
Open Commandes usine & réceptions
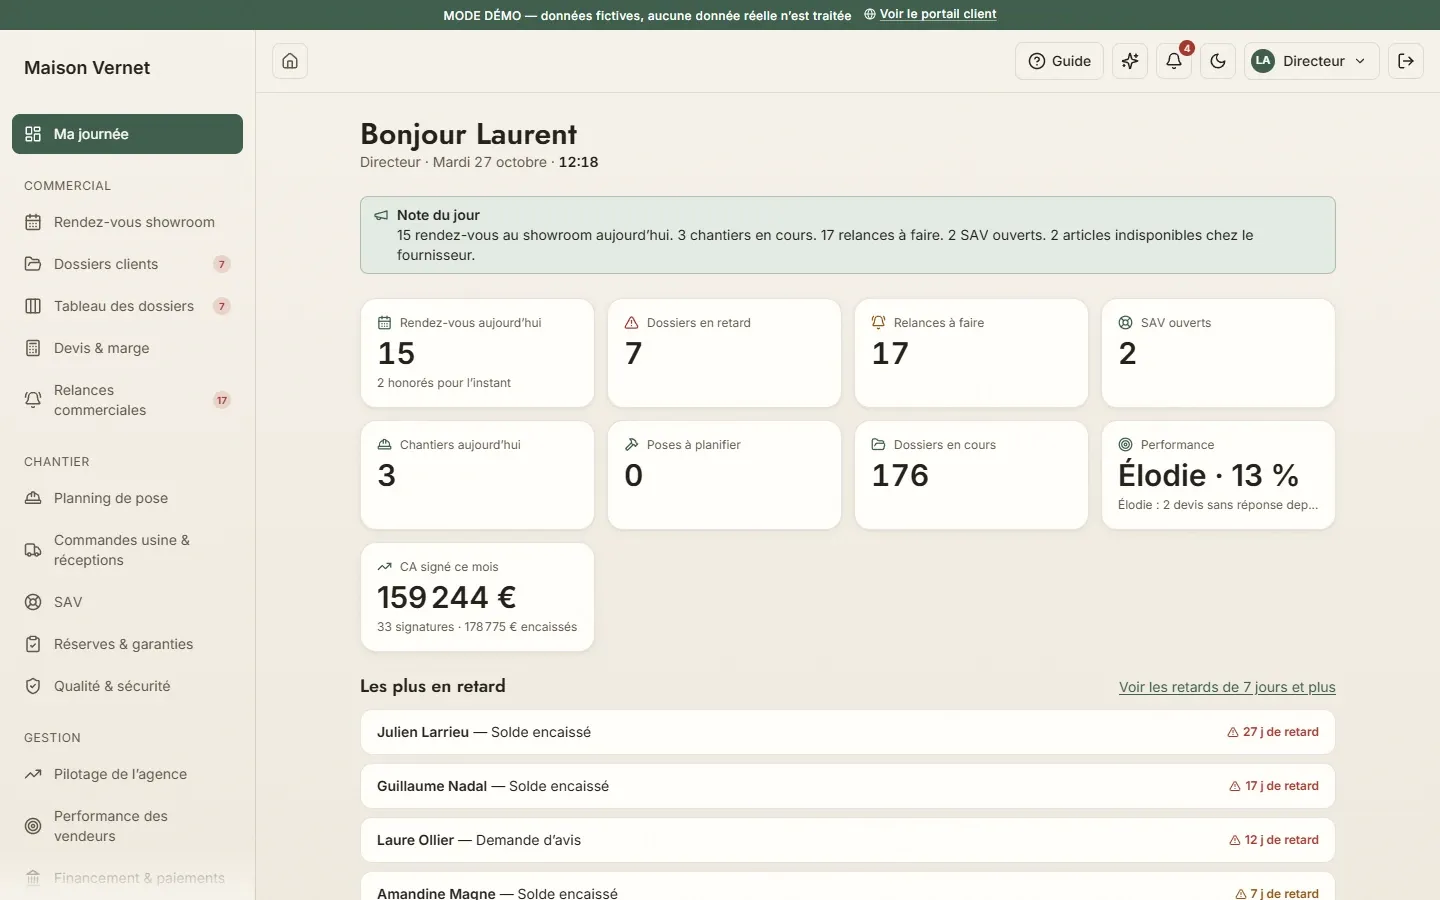tap(127, 550)
